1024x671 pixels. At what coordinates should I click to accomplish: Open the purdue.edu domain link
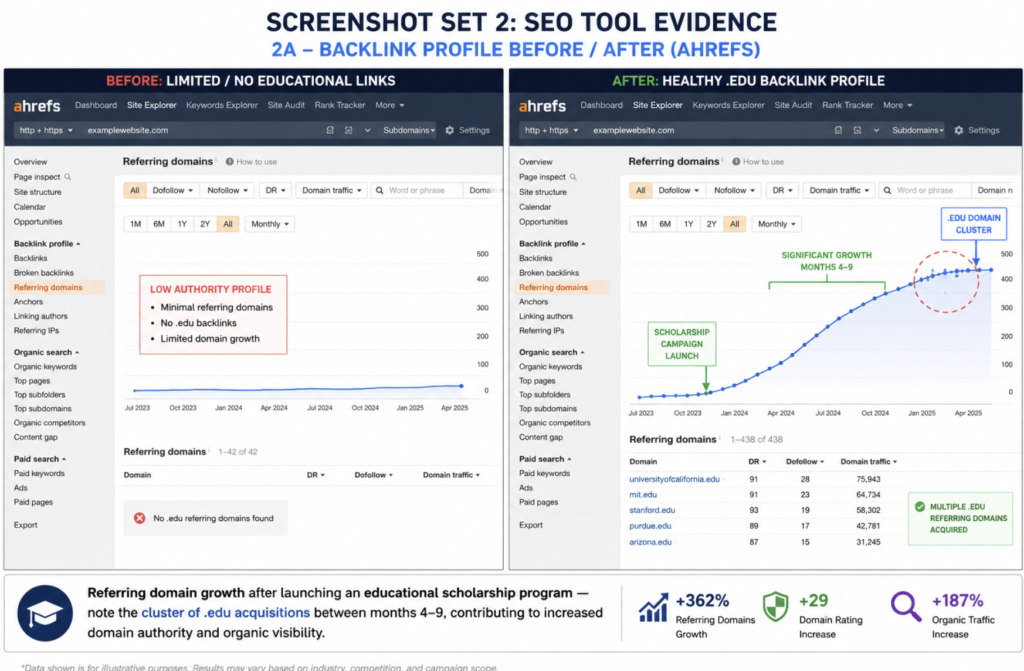click(650, 526)
